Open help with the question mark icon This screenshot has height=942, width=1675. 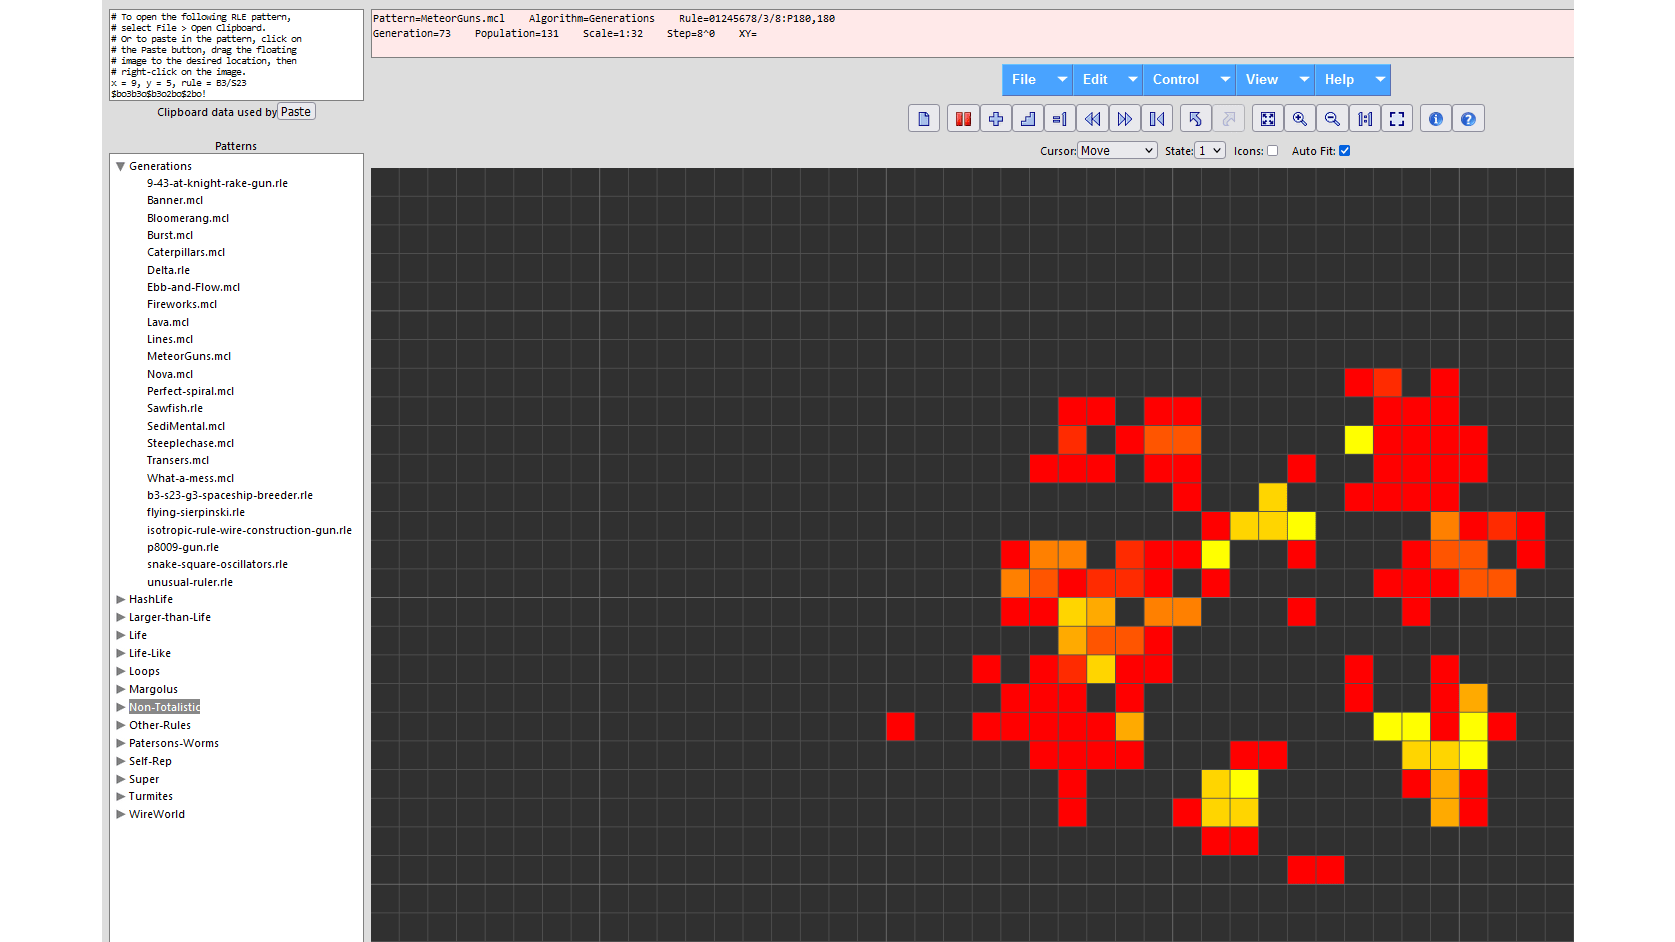click(x=1468, y=119)
